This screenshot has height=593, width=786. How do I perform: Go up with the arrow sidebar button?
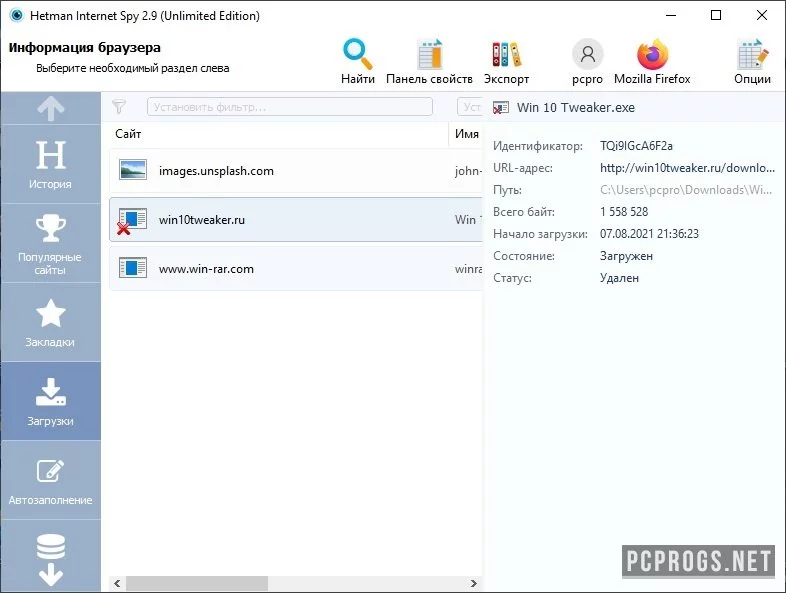(51, 108)
